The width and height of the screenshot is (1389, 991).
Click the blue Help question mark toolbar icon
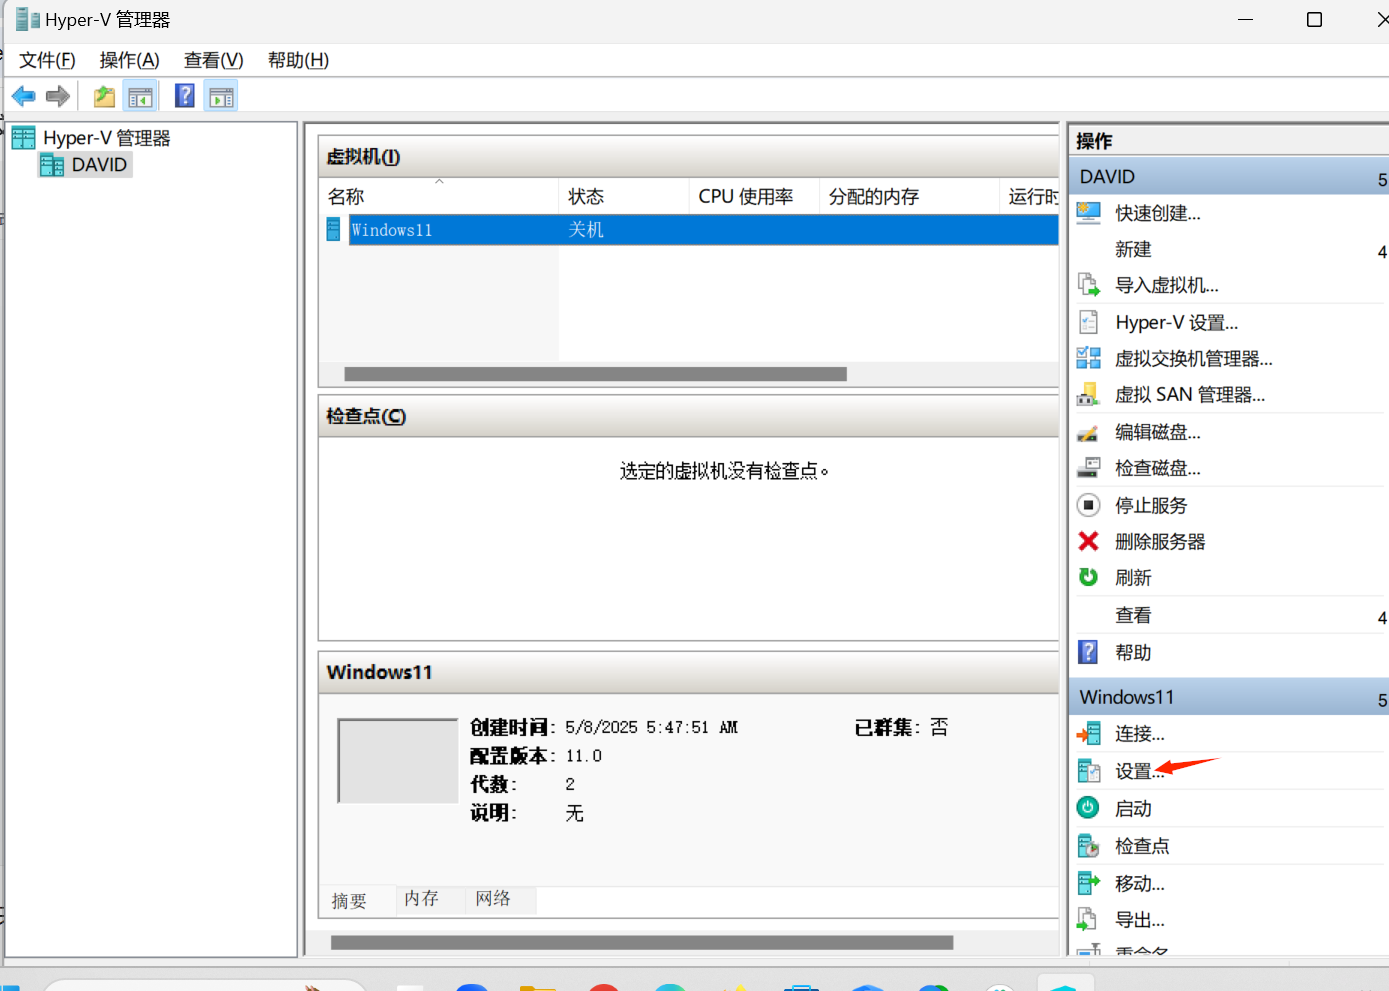click(185, 96)
